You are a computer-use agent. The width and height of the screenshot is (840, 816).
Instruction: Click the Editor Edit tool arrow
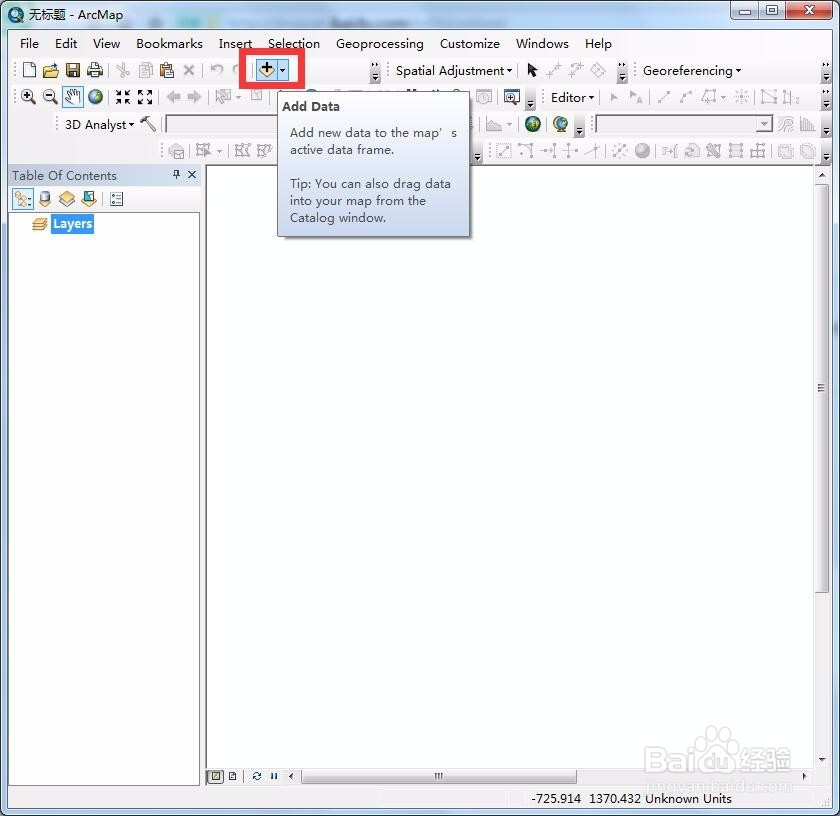[614, 97]
